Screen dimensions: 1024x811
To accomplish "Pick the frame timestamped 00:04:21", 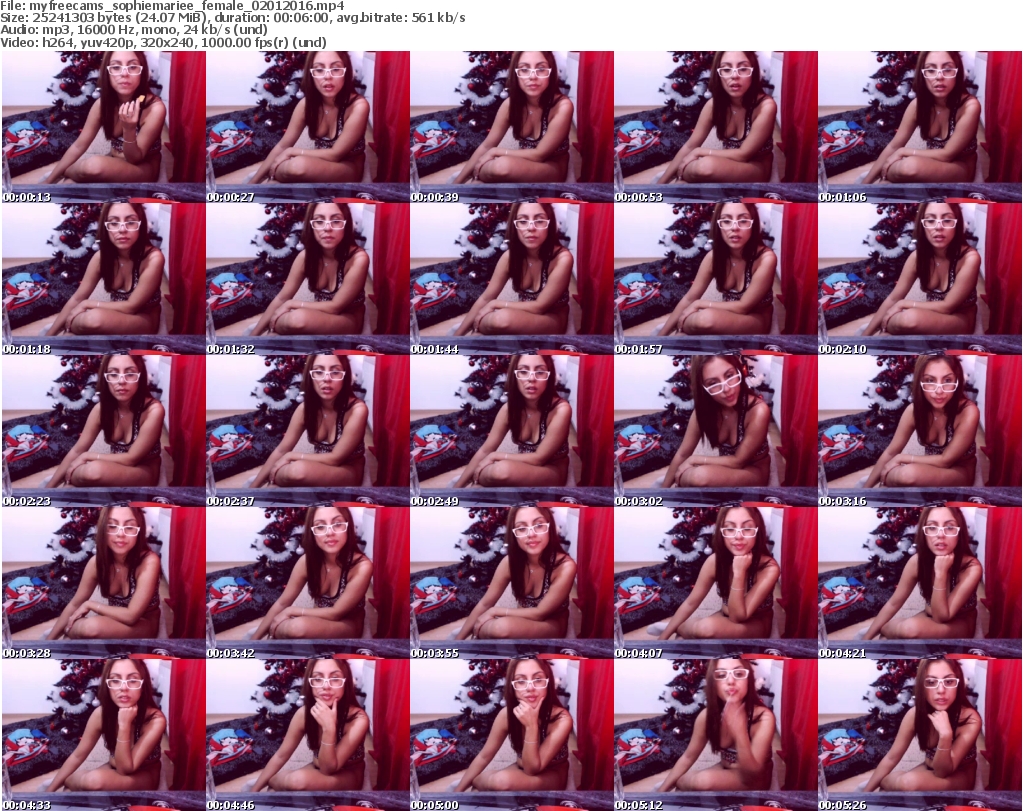I will tap(920, 584).
